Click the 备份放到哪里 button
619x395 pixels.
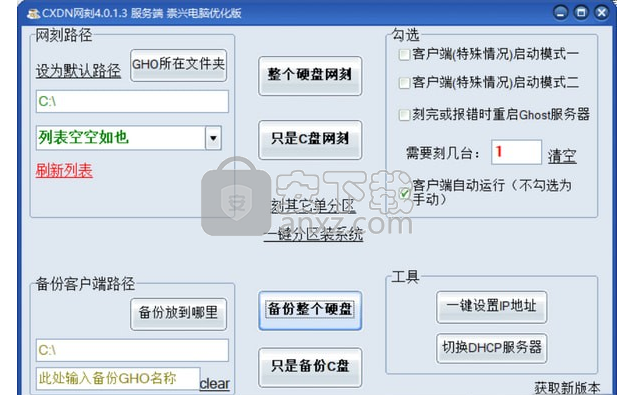click(x=178, y=314)
